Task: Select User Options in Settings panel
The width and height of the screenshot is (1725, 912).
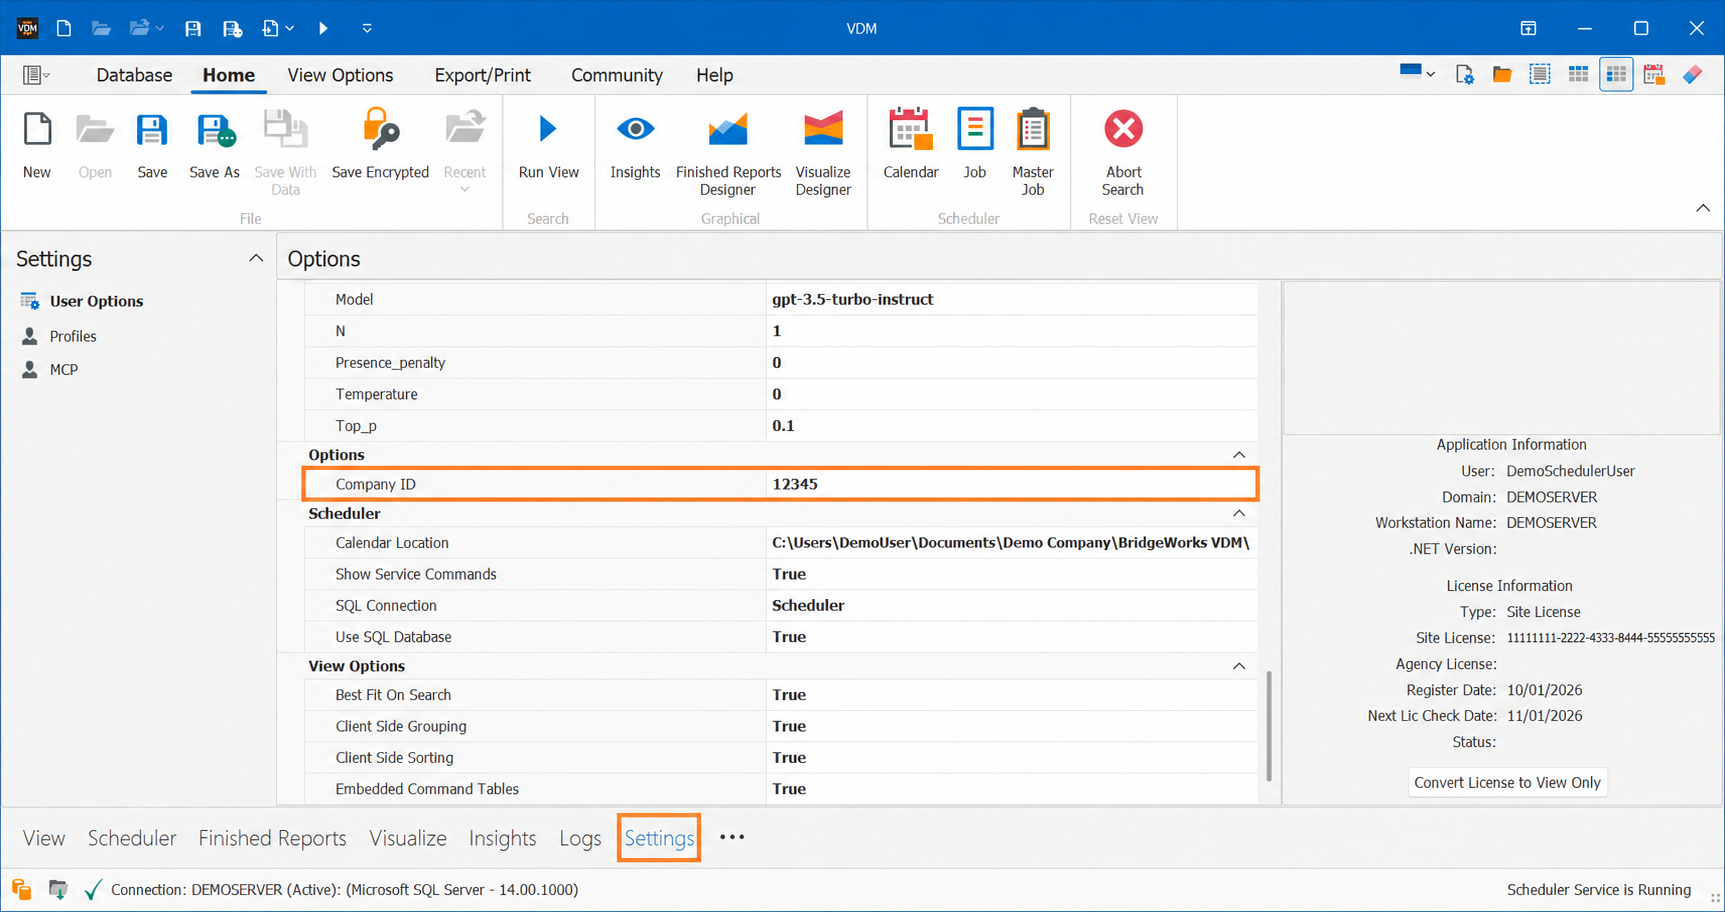Action: pyautogui.click(x=96, y=301)
